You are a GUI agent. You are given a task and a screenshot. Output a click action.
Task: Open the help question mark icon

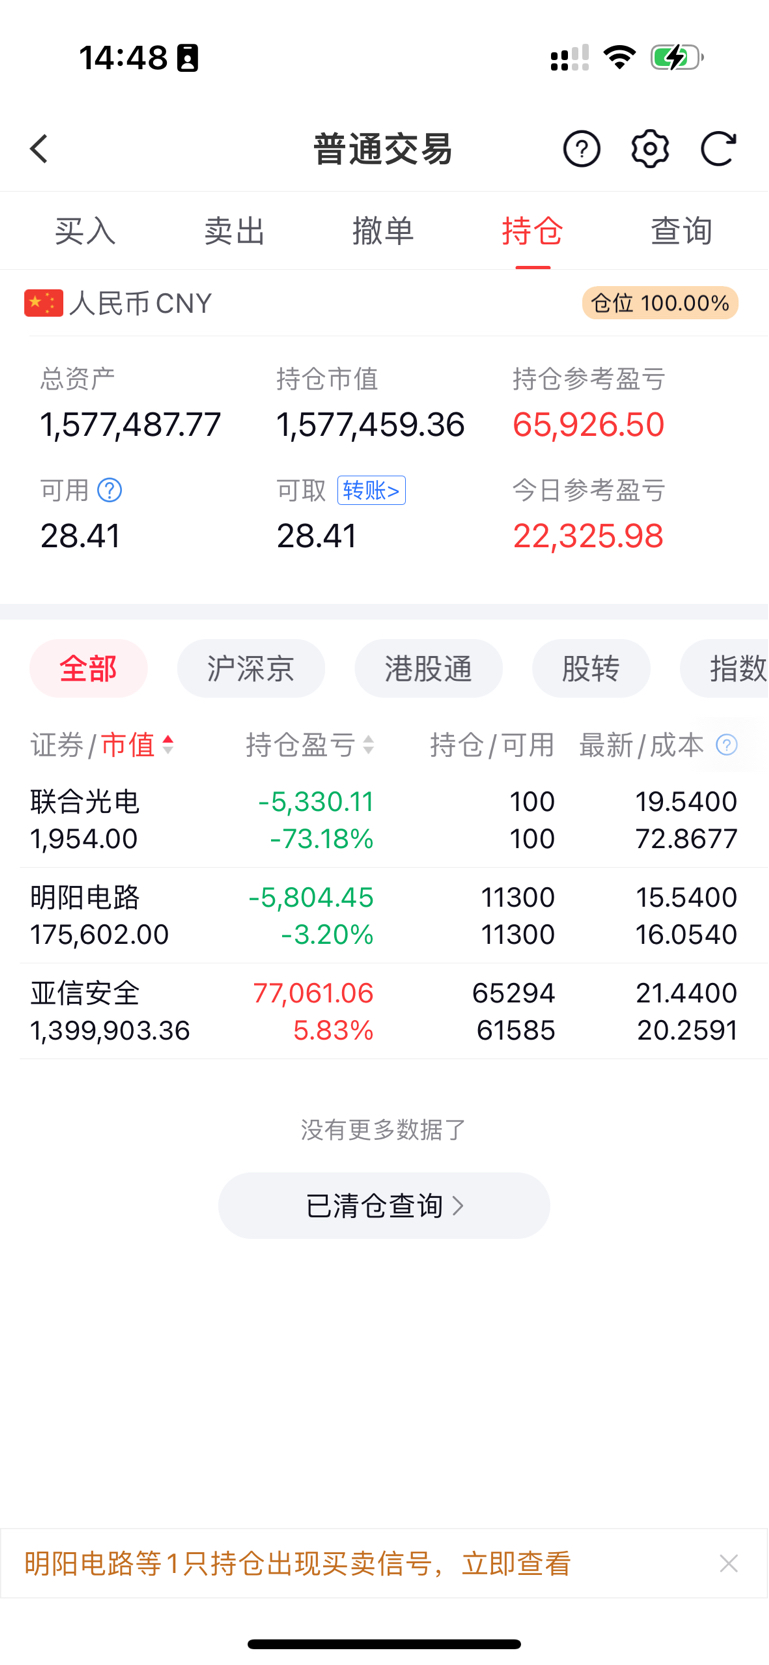tap(582, 149)
